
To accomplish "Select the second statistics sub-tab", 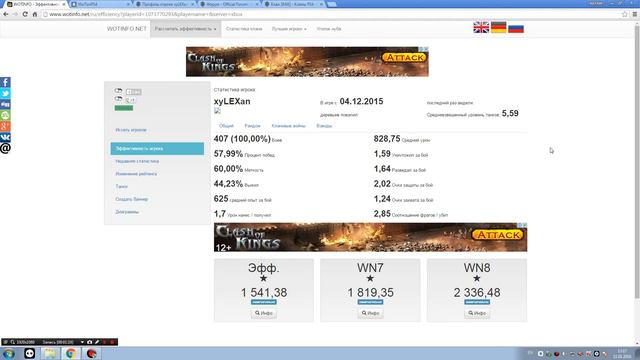I will (252, 126).
